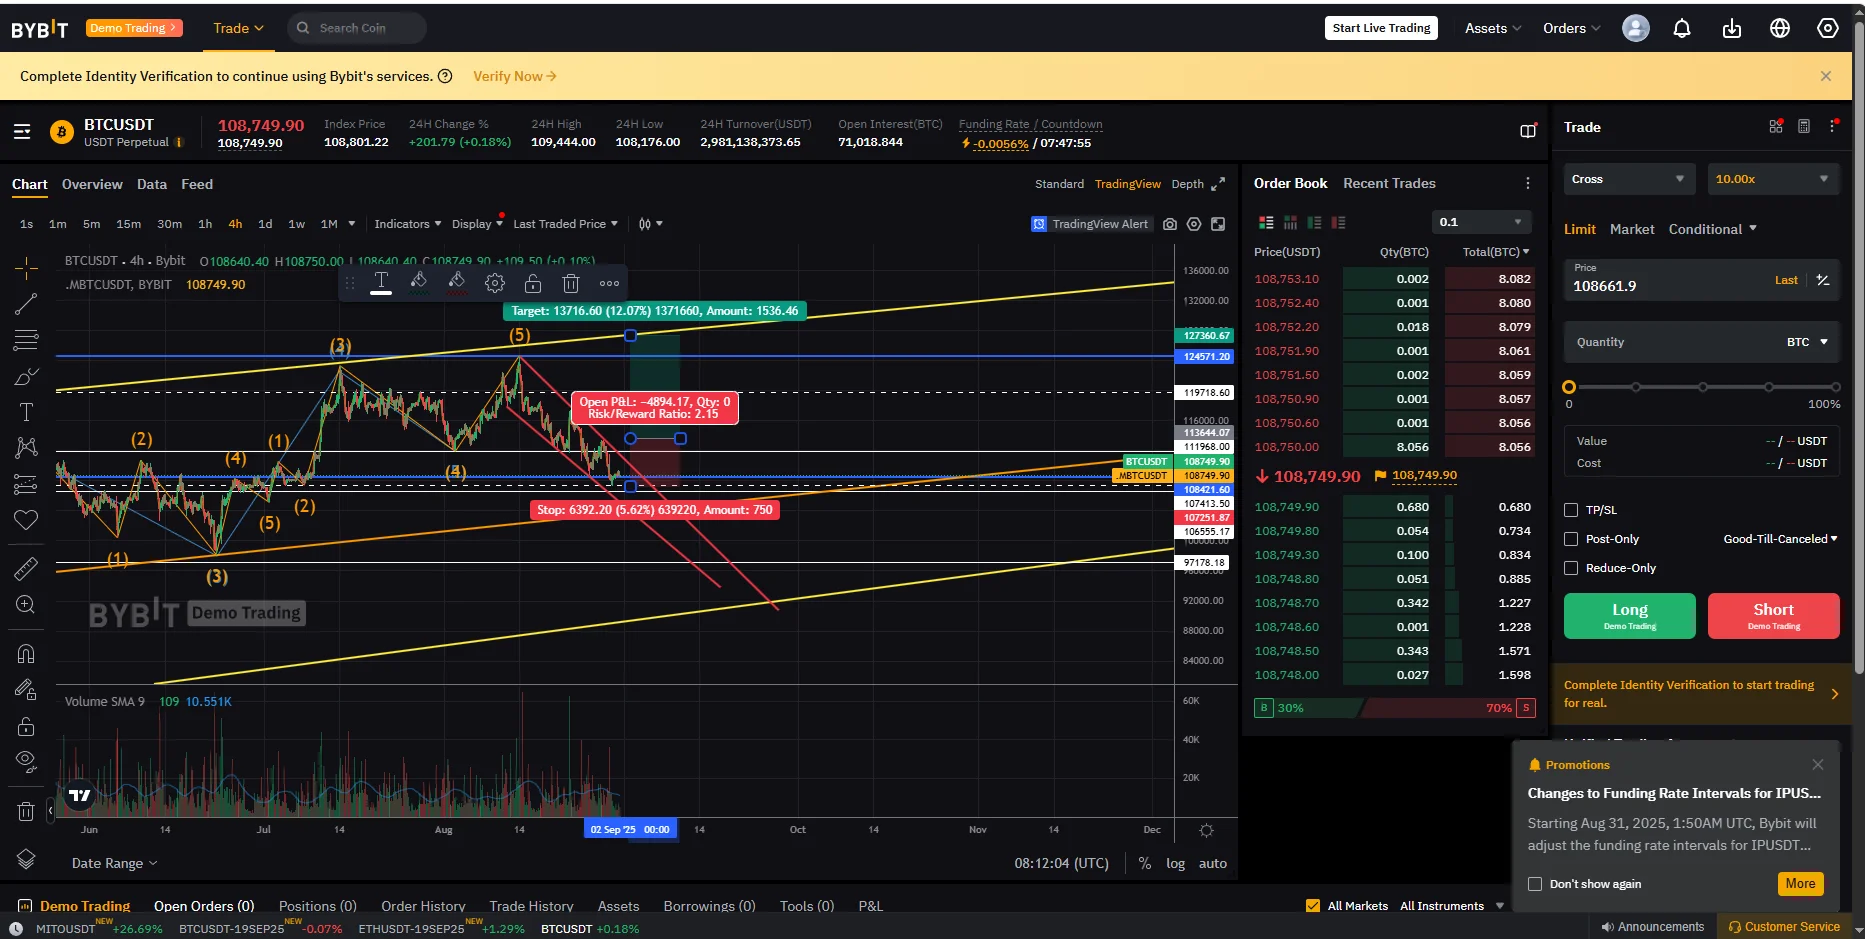Open the calculator in Trade panel
The height and width of the screenshot is (939, 1865).
click(x=1804, y=127)
